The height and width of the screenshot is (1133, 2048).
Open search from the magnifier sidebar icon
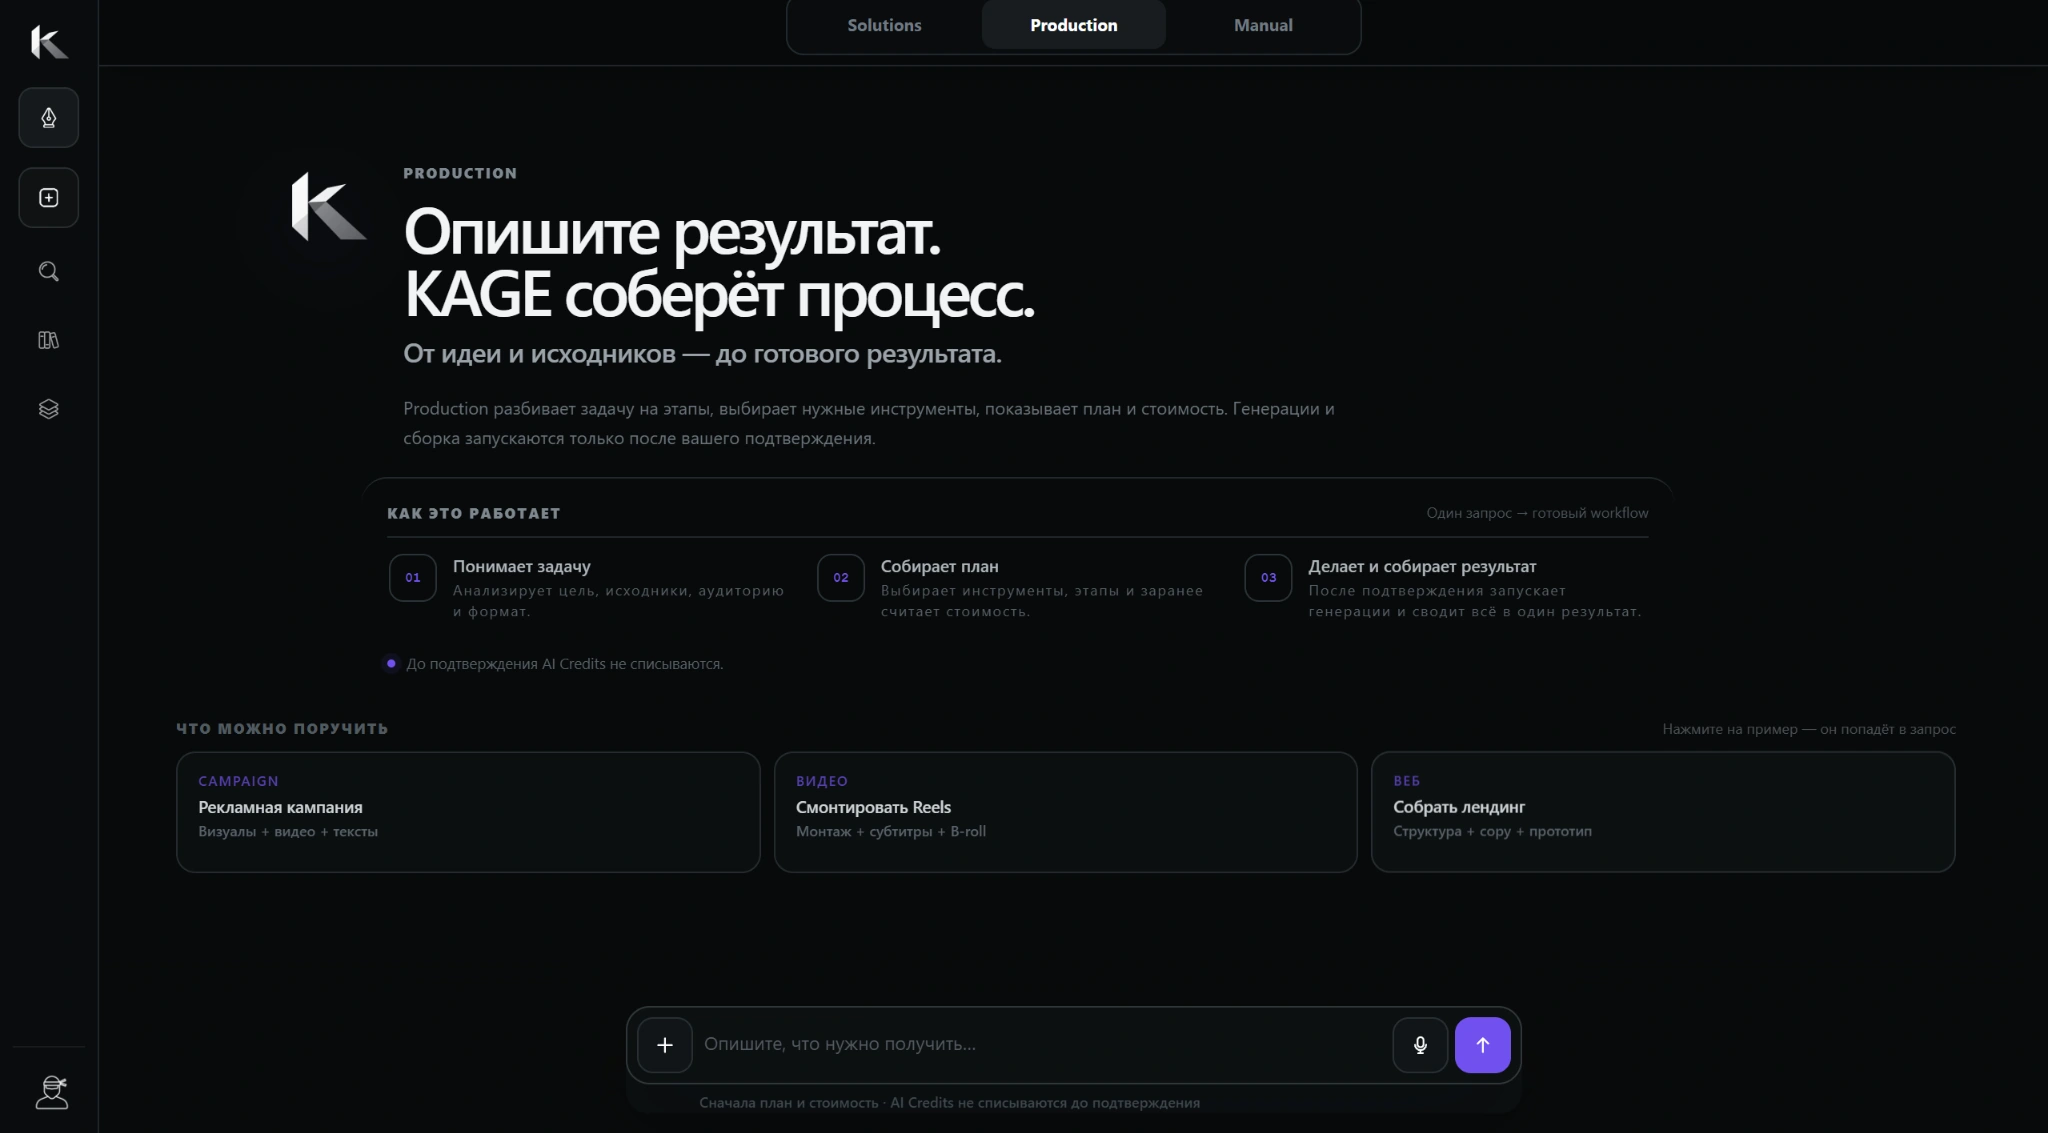click(49, 271)
